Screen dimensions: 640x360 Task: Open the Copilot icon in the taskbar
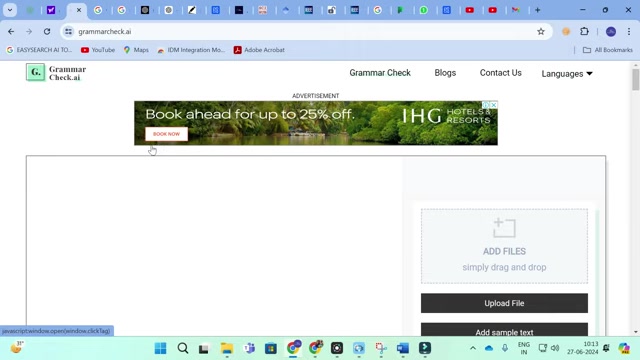[624, 348]
